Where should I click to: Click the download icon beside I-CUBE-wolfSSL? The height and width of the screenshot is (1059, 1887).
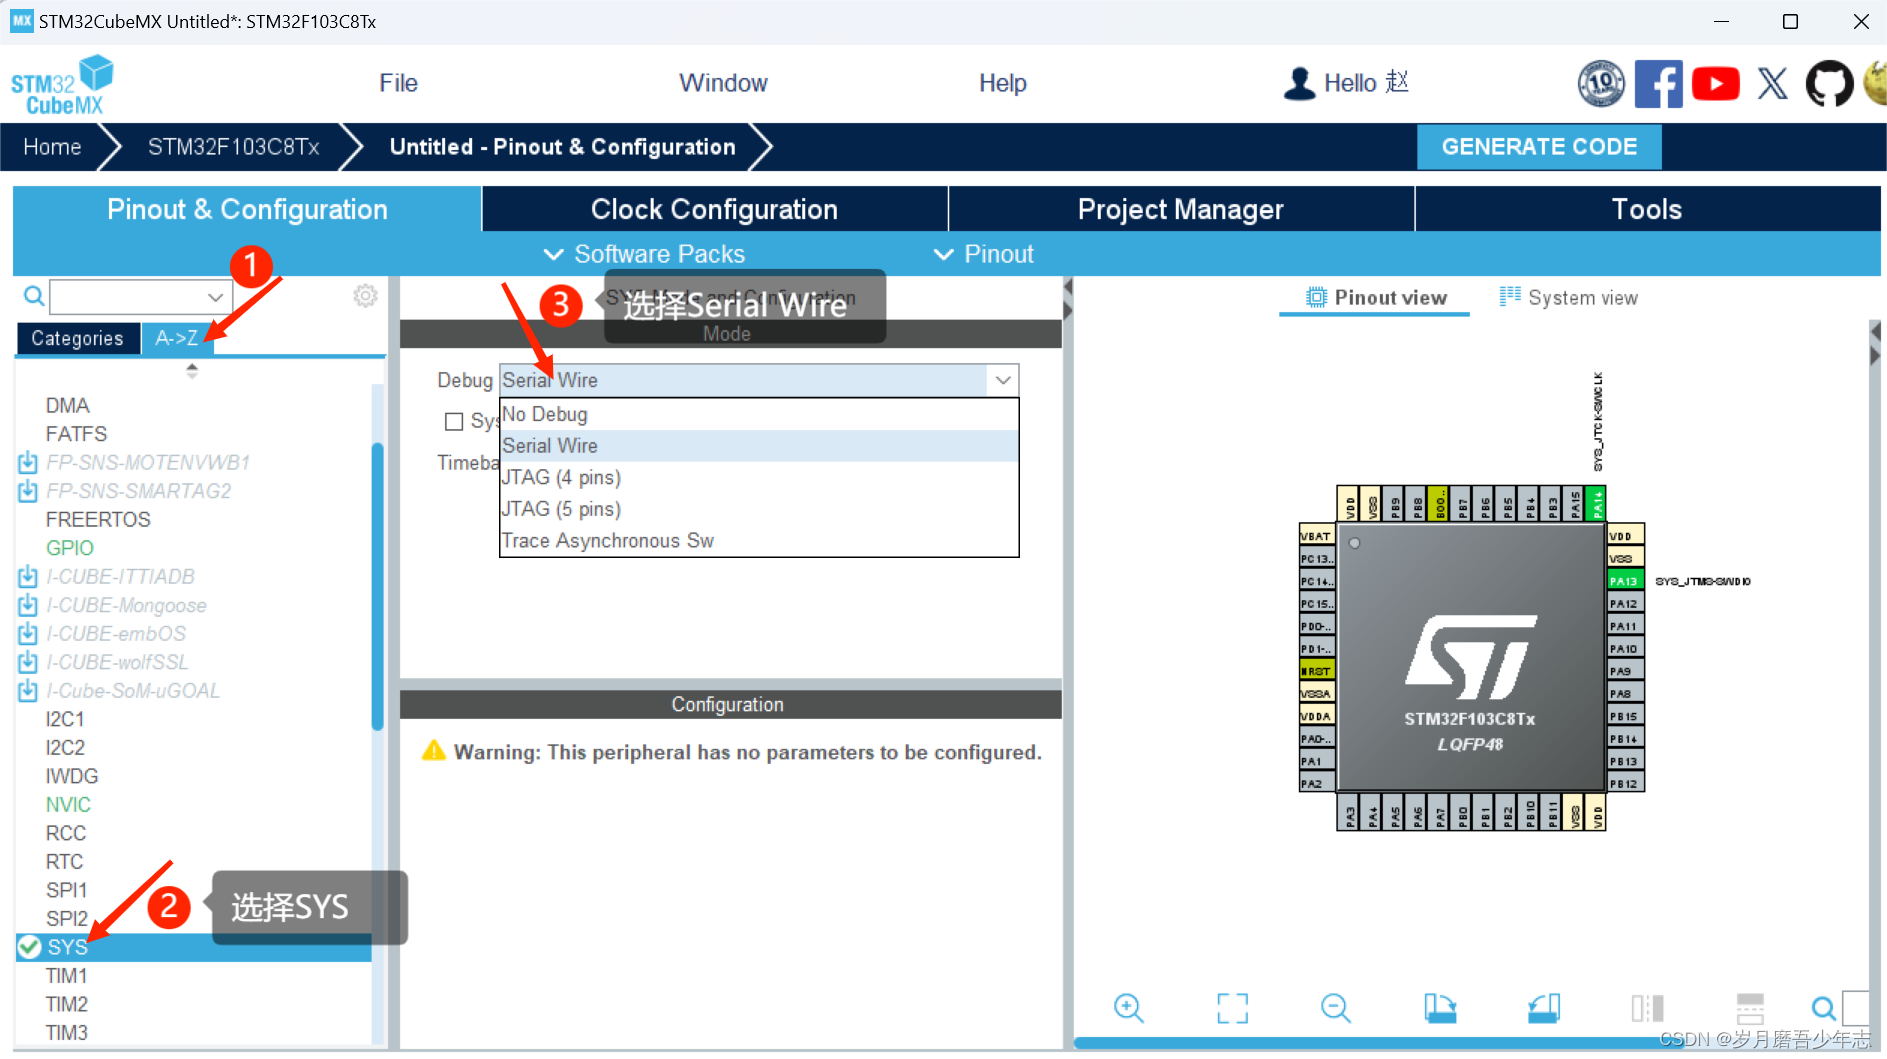click(28, 662)
